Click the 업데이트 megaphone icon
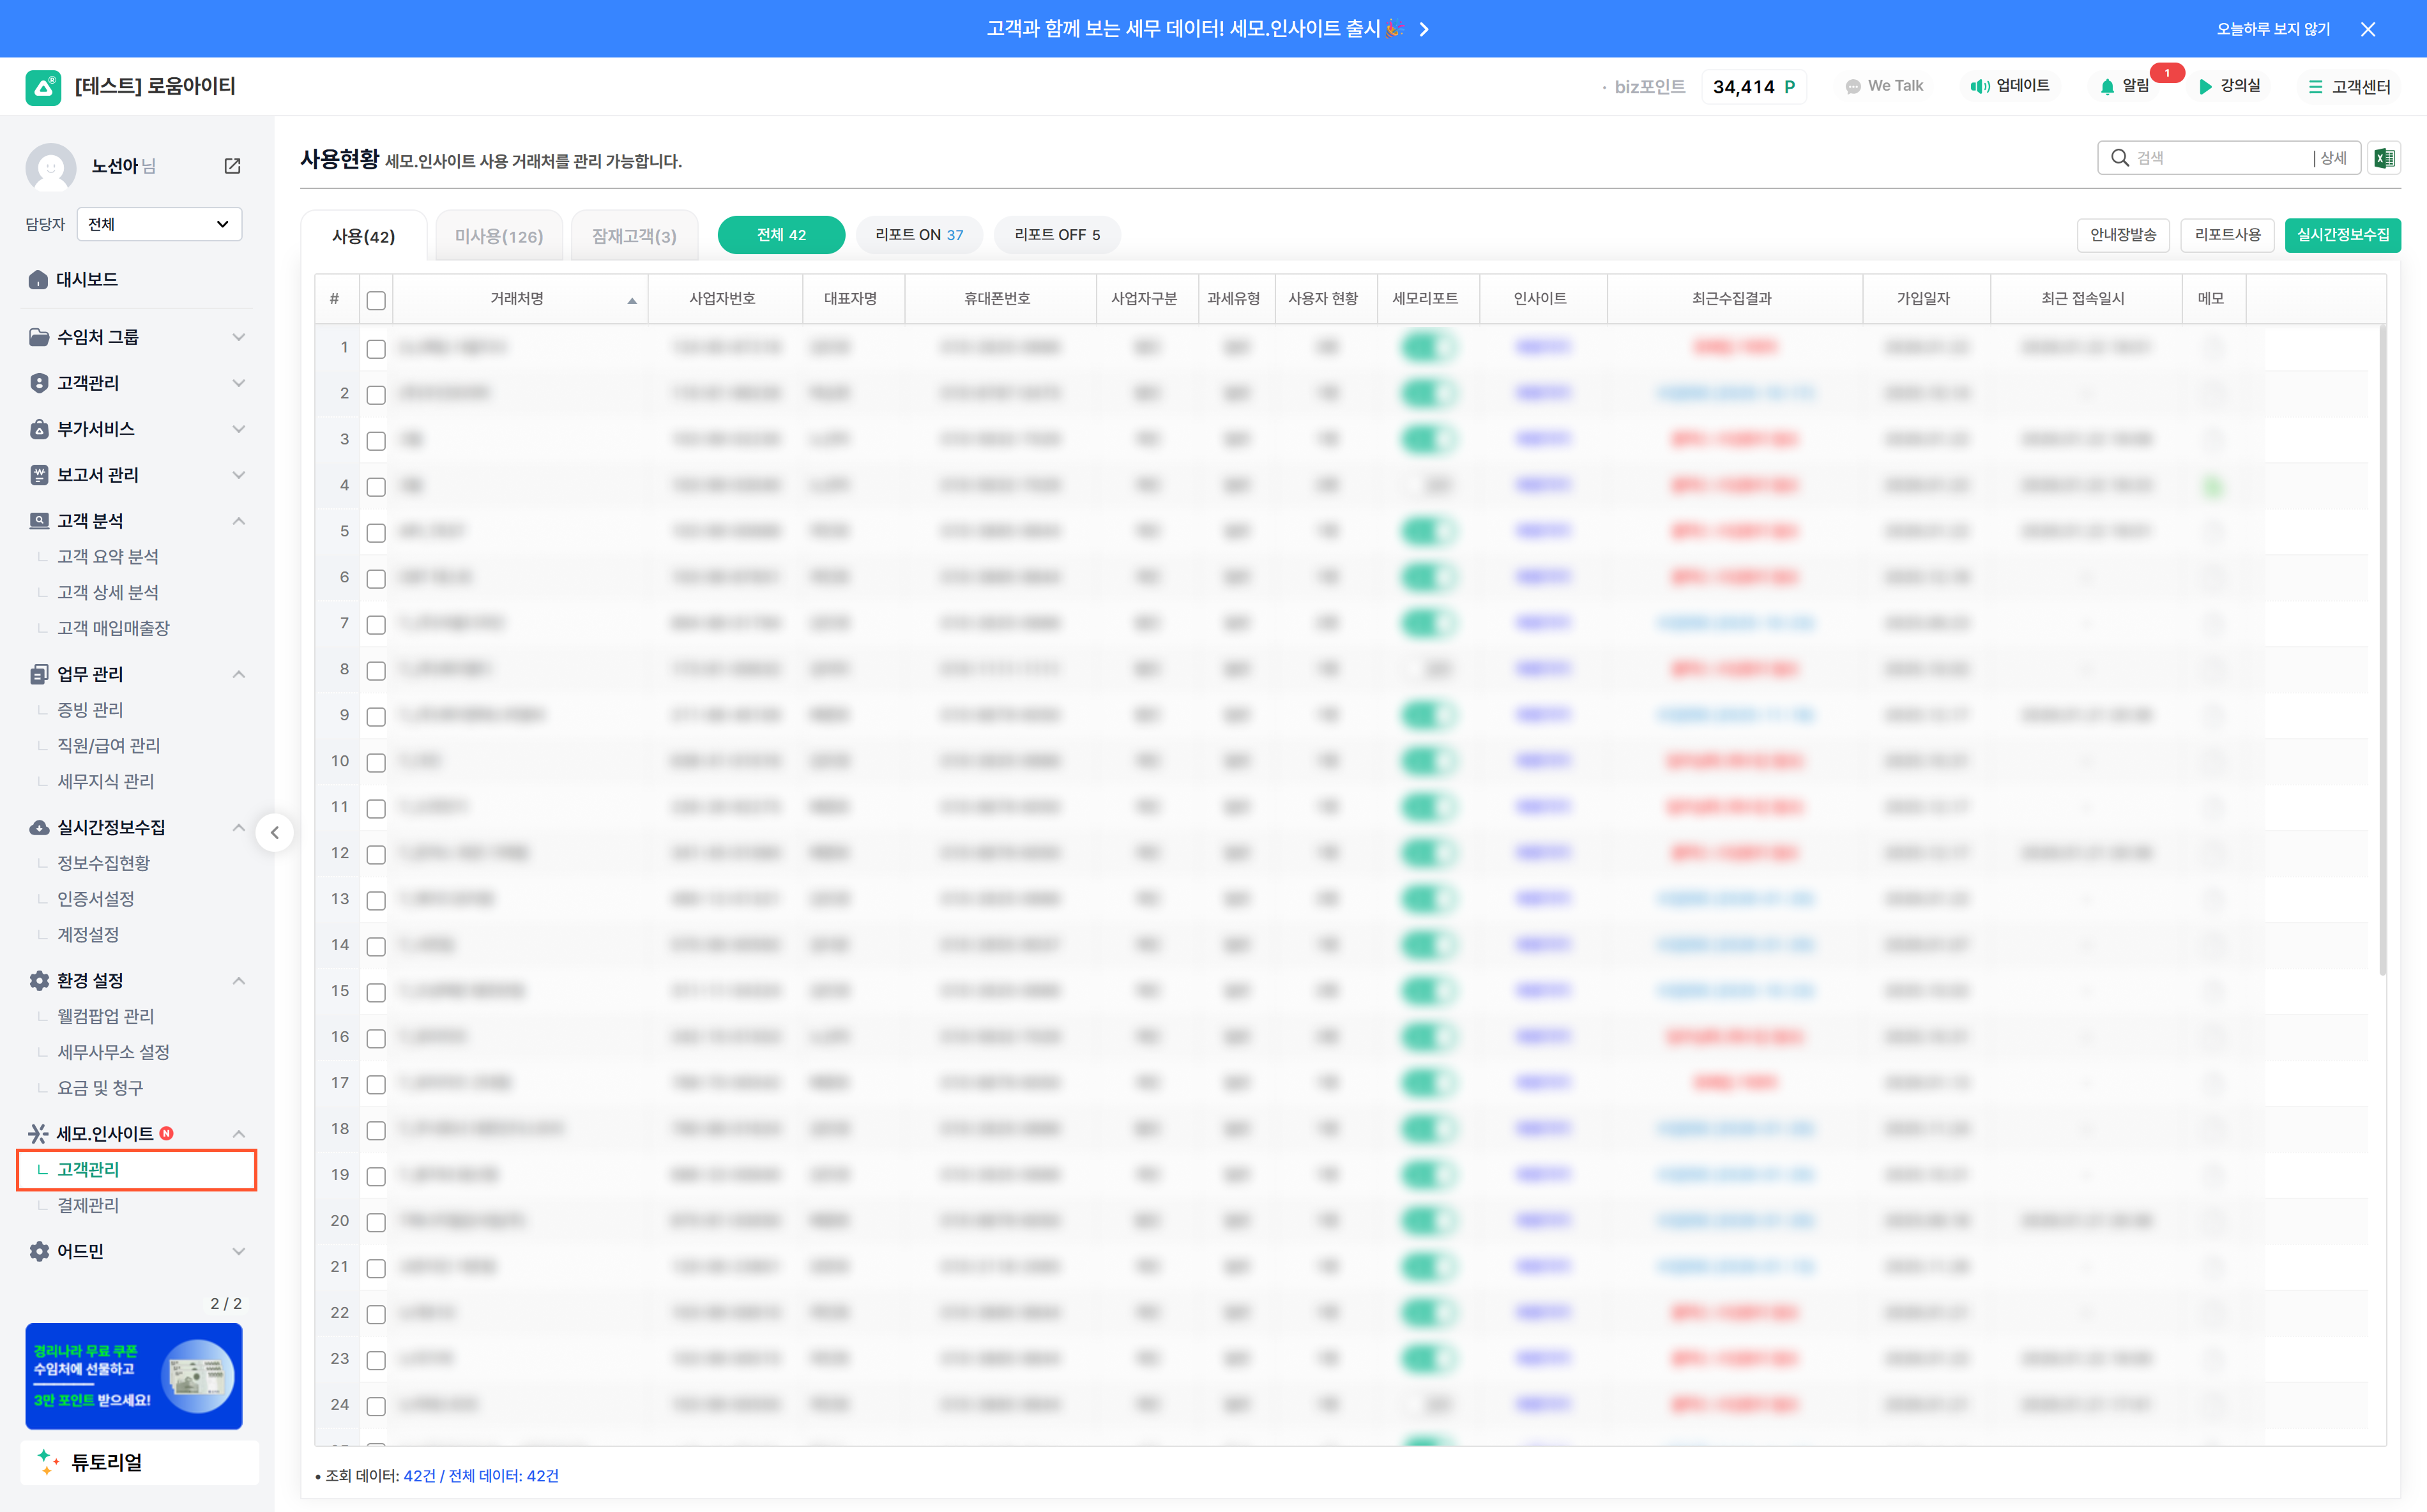Screen dimensions: 2427x1512 click(1979, 86)
